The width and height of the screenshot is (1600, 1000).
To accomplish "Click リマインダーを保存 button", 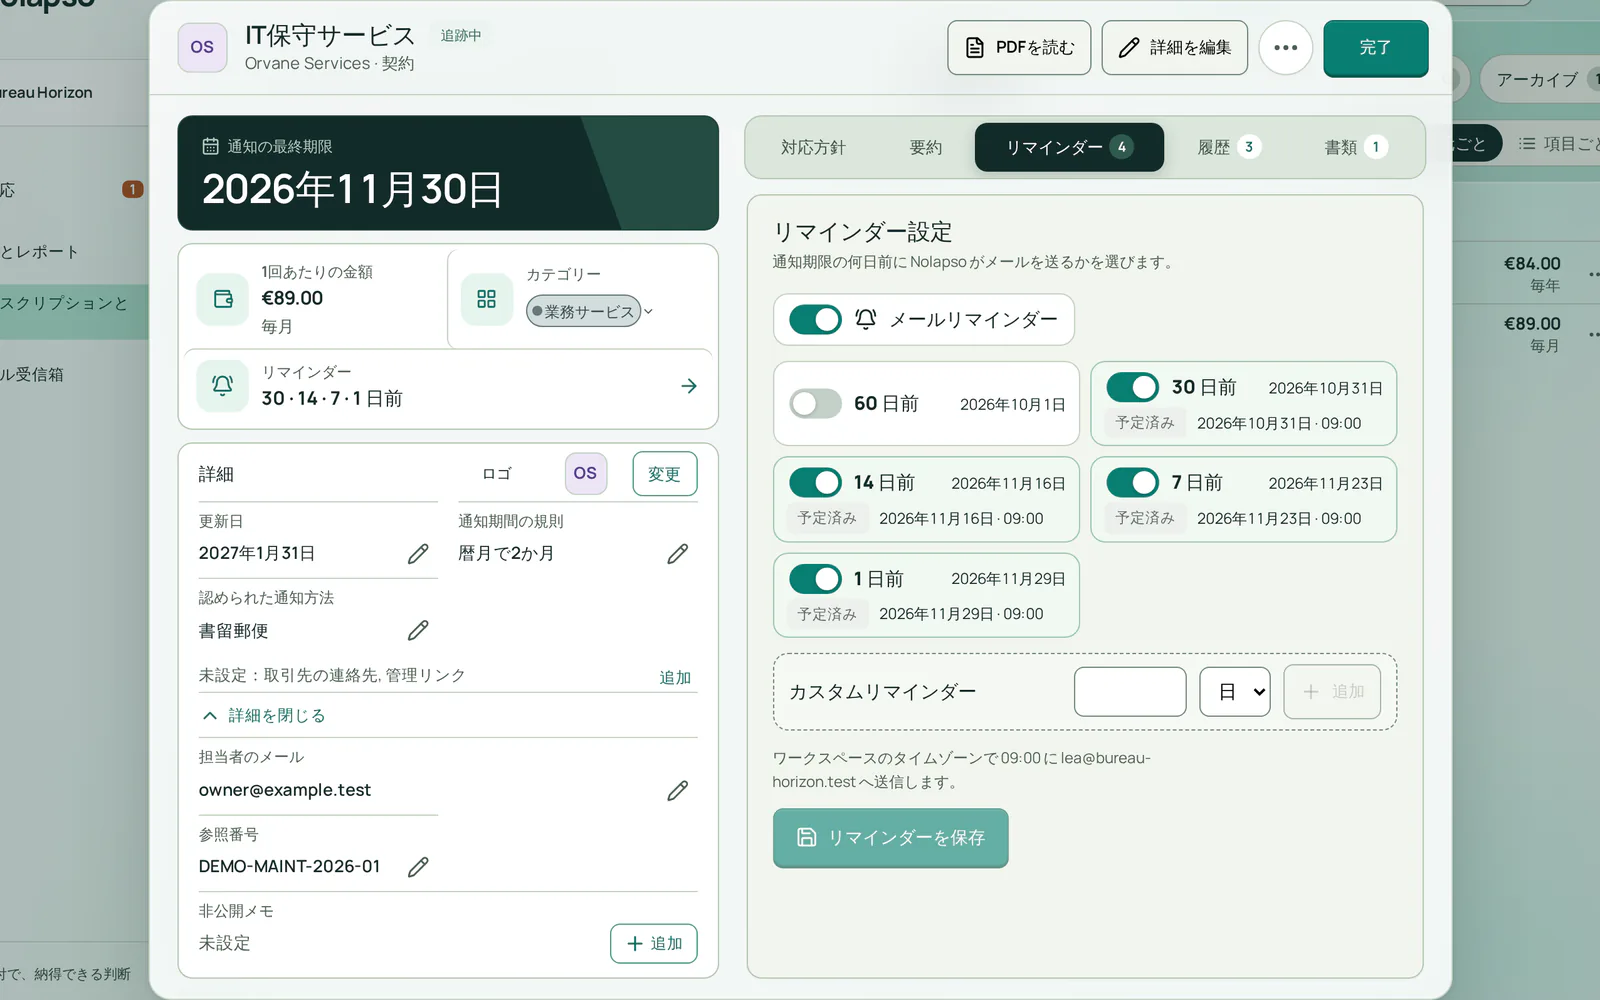I will pos(890,838).
